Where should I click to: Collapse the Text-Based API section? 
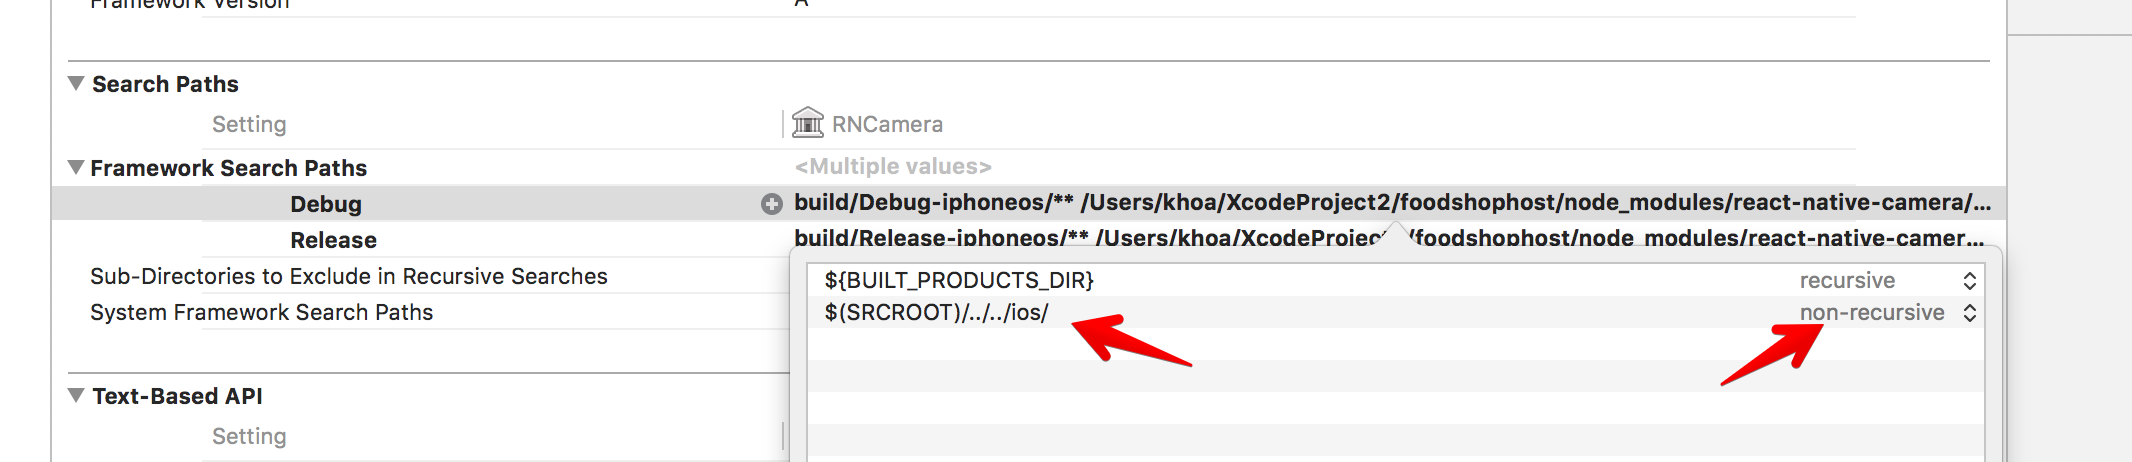[x=76, y=395]
